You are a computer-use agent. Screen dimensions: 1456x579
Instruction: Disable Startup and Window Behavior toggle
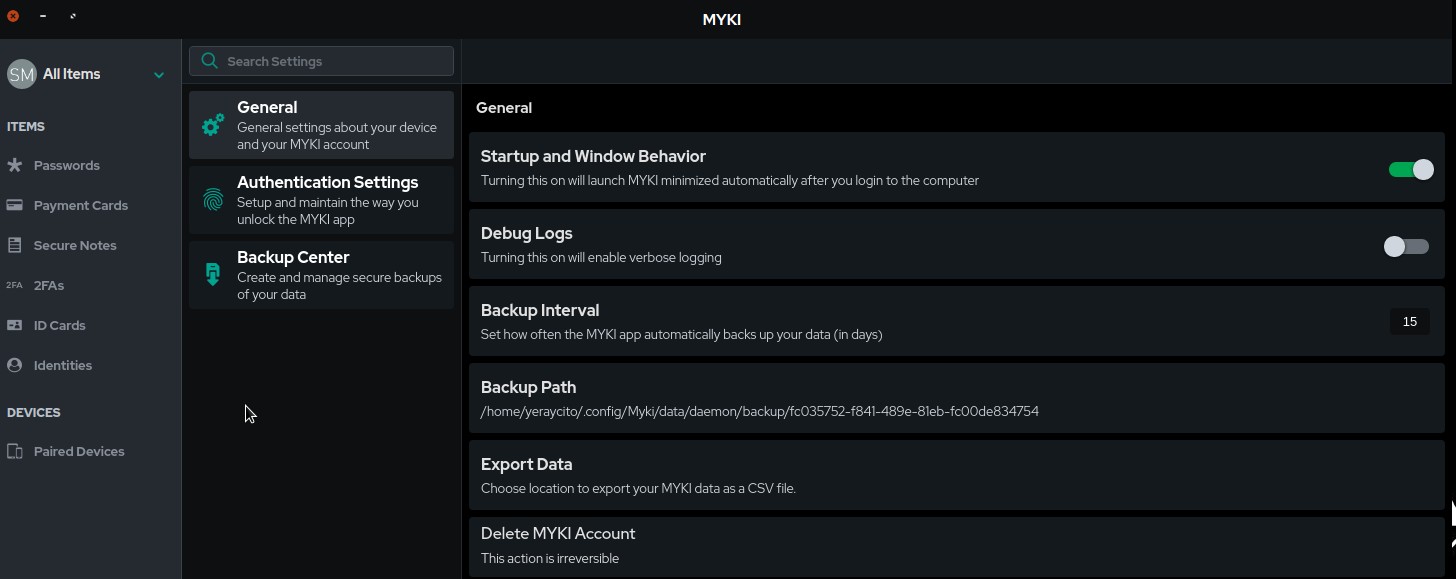pyautogui.click(x=1411, y=170)
